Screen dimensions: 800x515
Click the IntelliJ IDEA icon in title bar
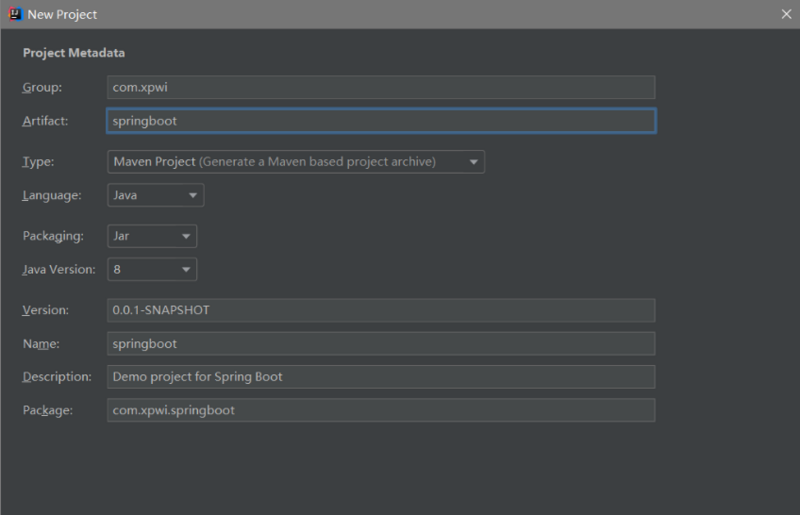15,14
